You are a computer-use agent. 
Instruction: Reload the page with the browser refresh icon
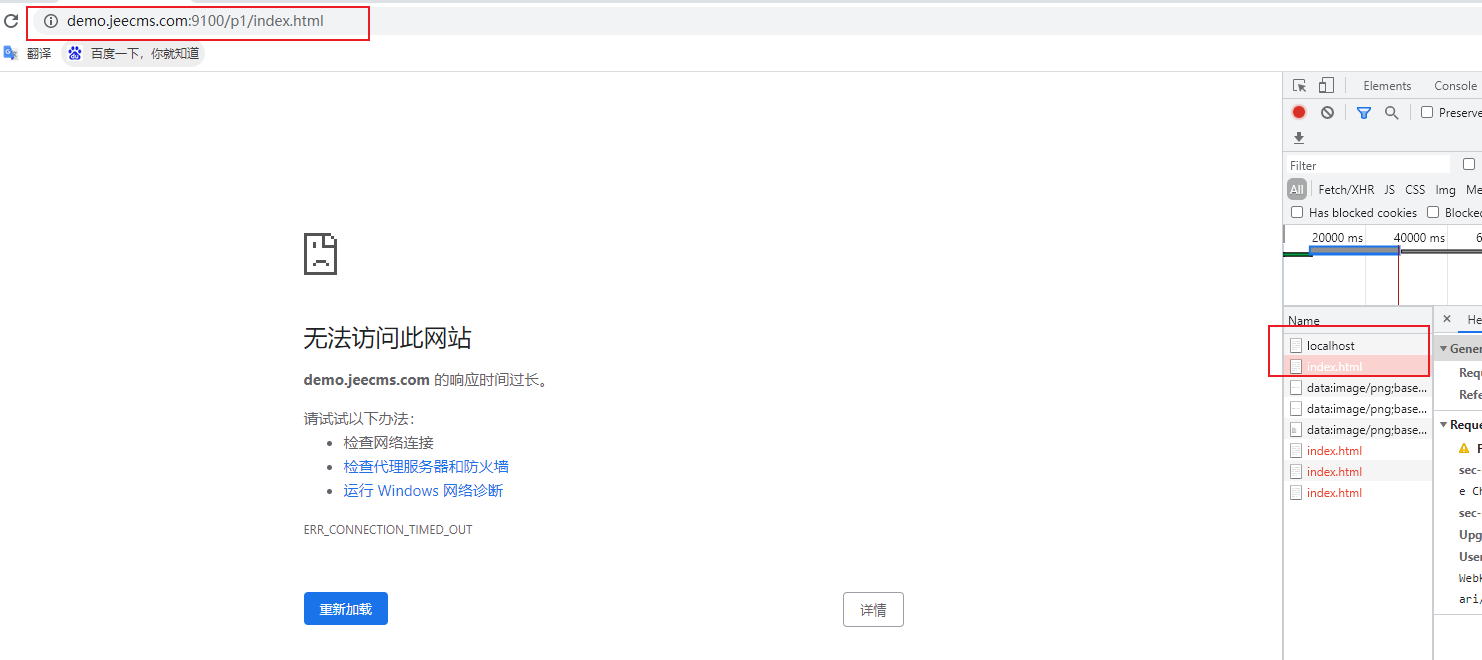pyautogui.click(x=11, y=20)
